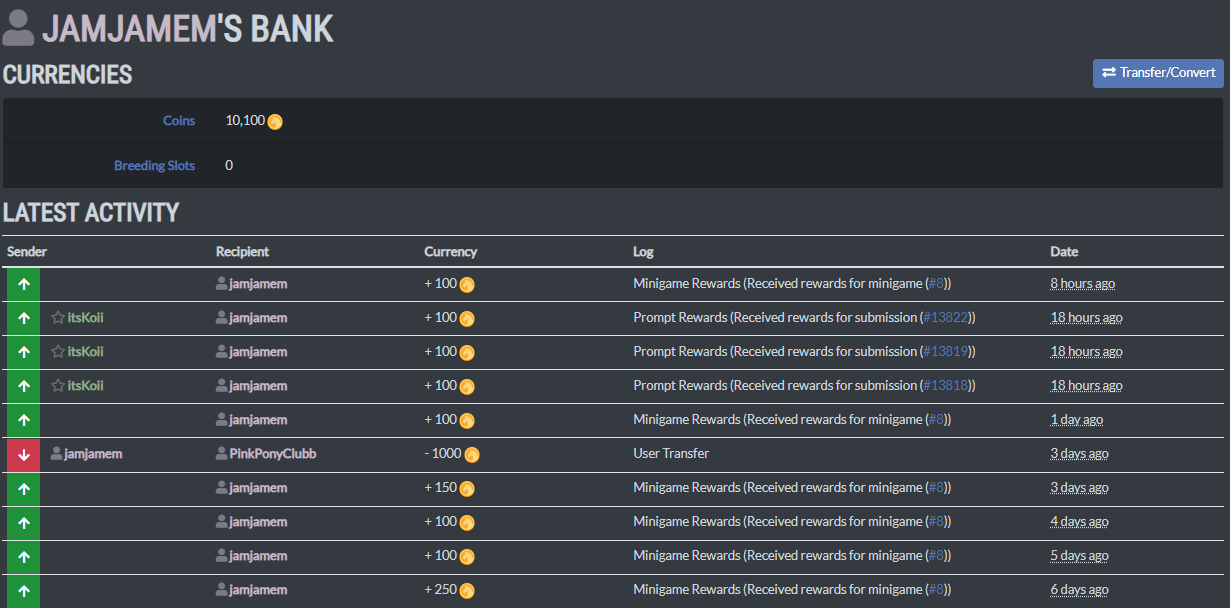Click the '4 days ago' date

[1079, 522]
